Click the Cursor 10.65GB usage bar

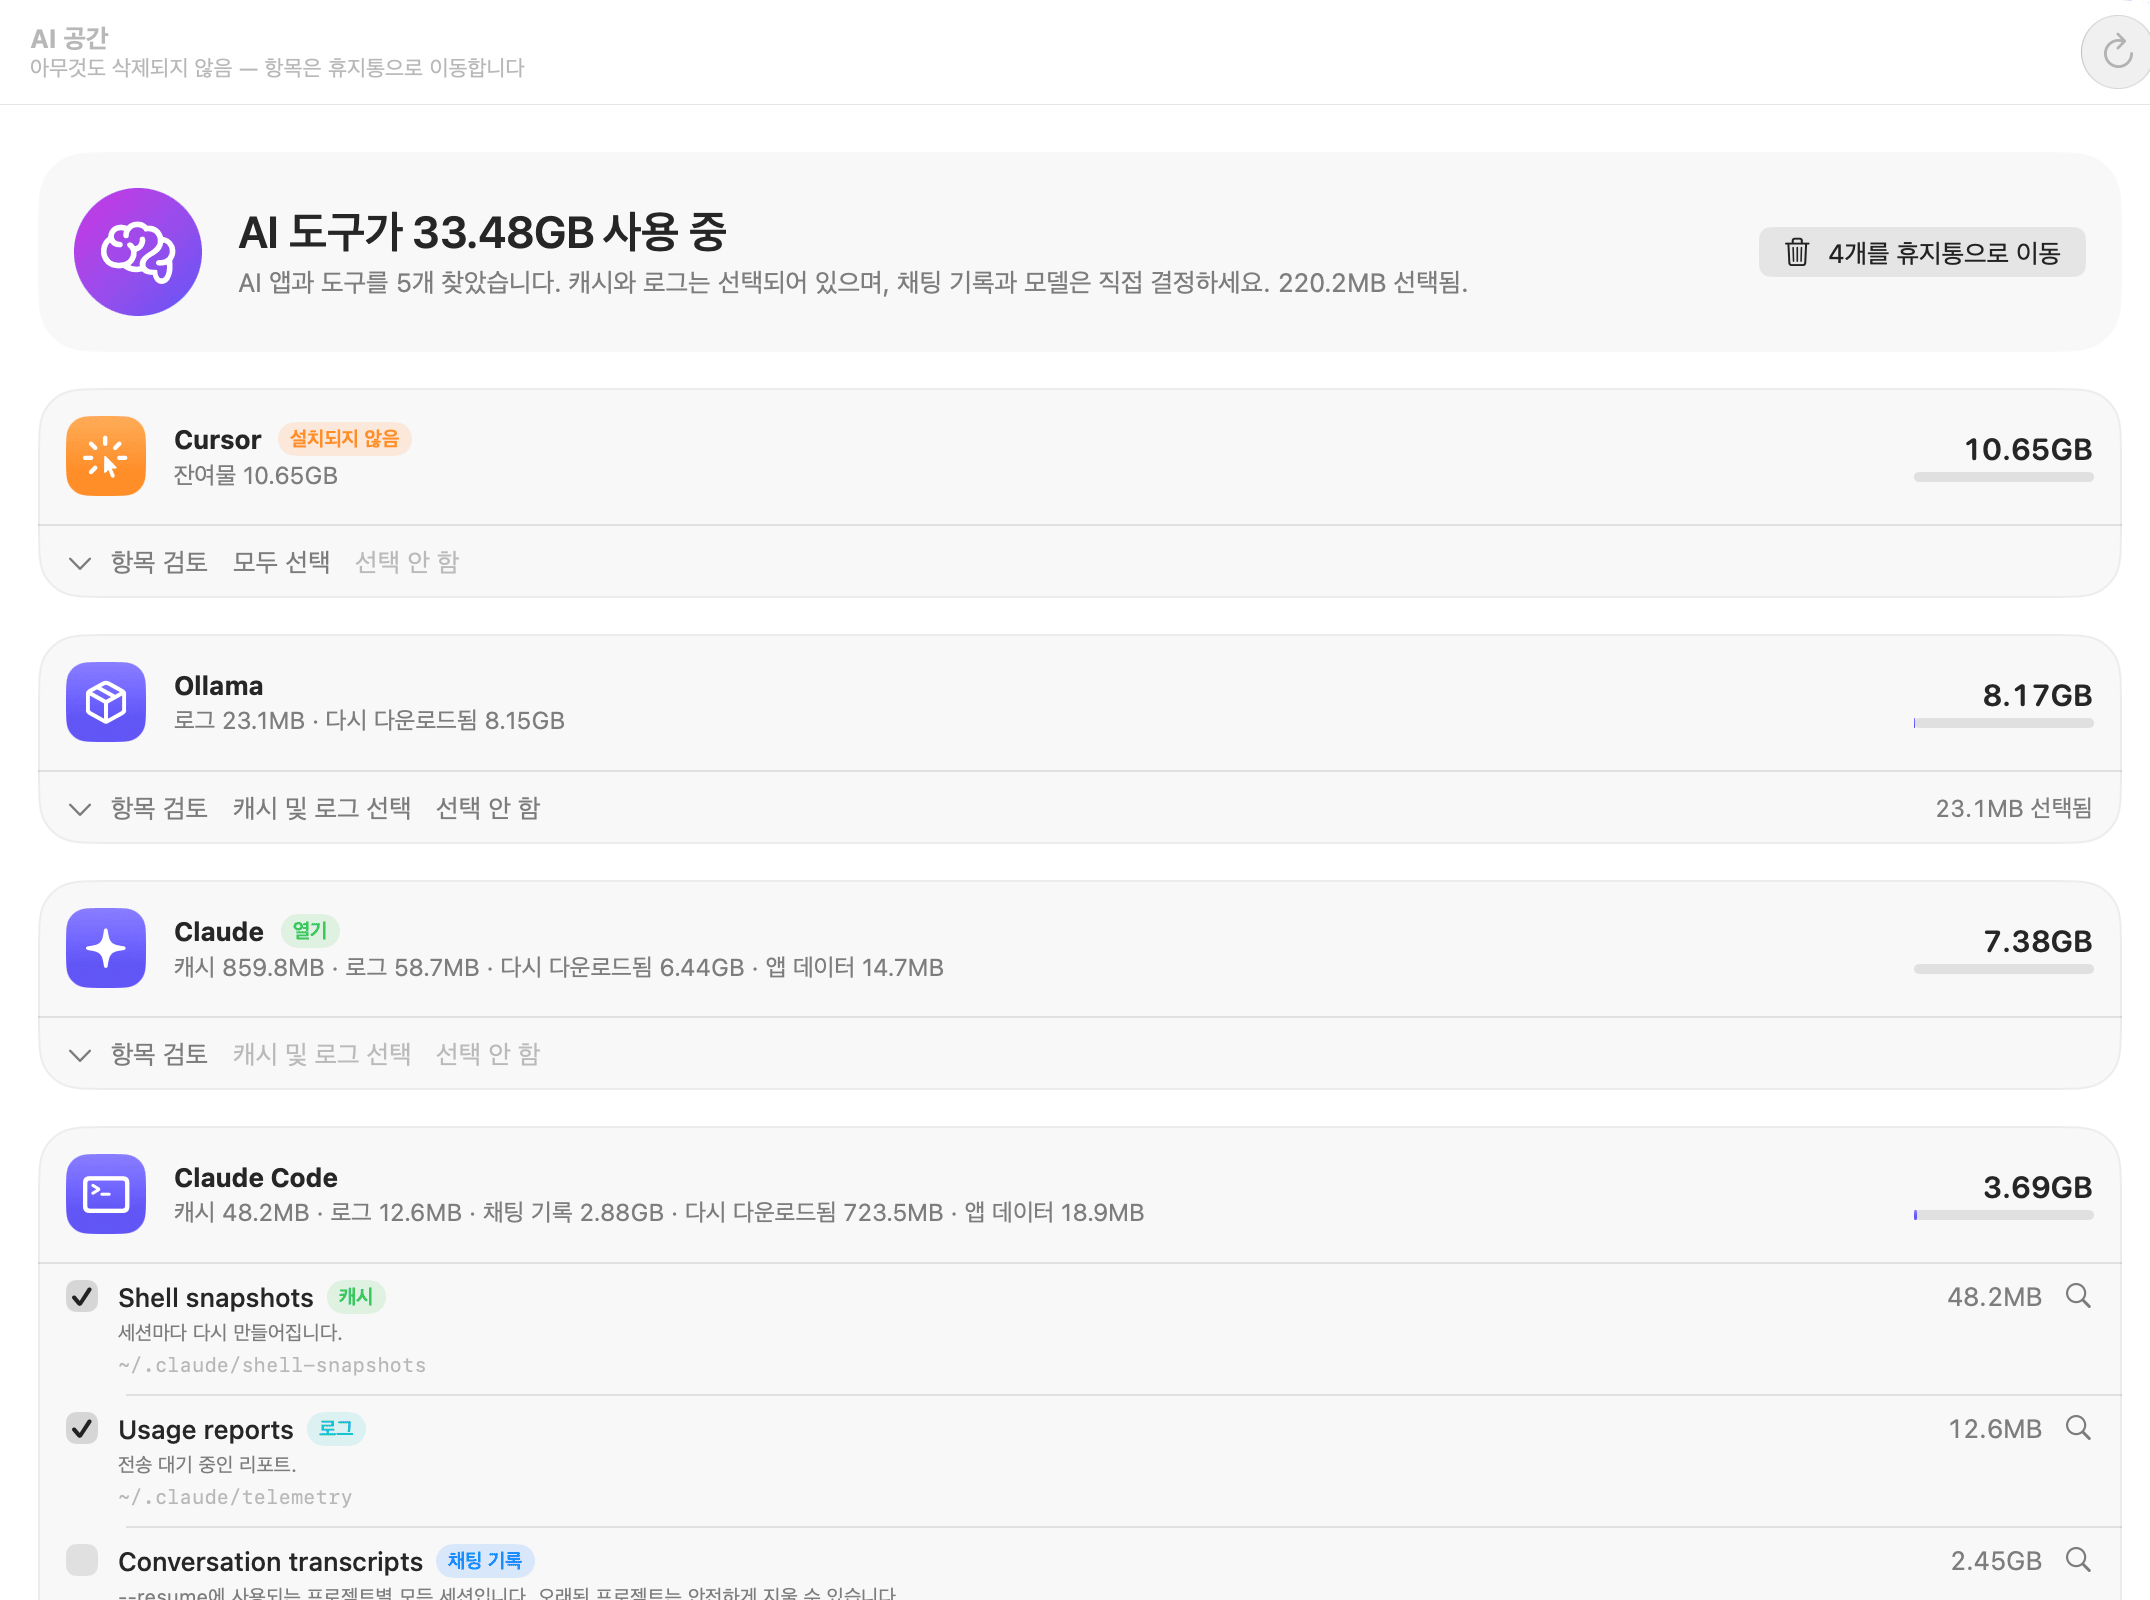2003,477
